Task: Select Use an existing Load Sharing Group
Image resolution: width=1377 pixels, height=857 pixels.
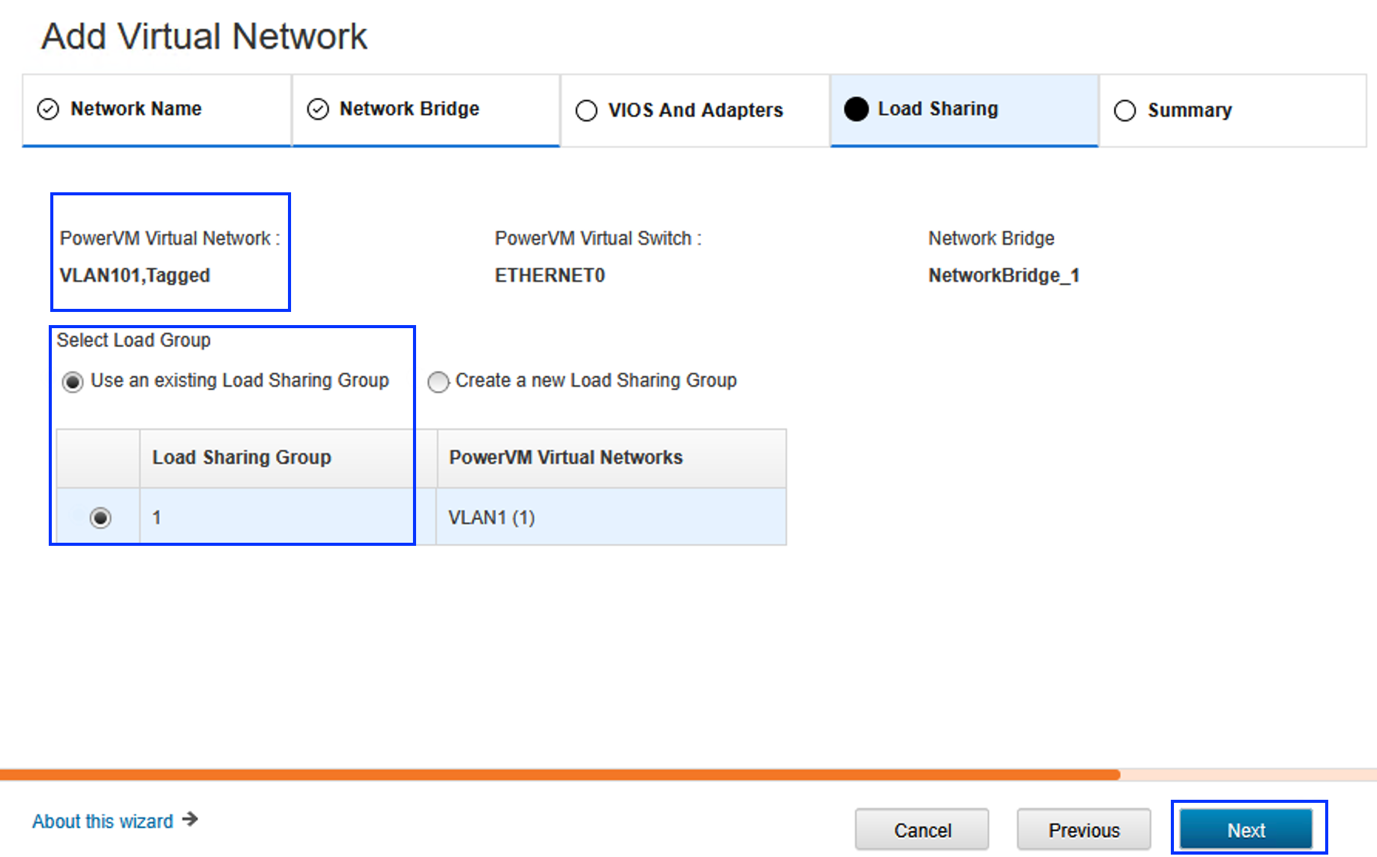Action: 73,382
